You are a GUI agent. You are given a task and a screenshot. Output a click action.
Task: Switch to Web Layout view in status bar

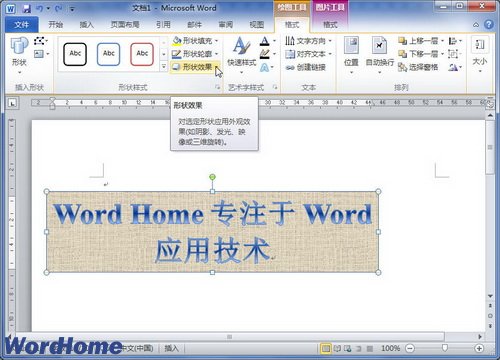(x=348, y=349)
